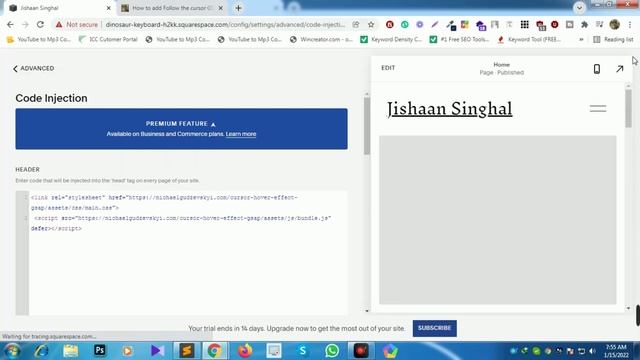Launch Internet Explorer from the taskbar
This screenshot has height=360, width=640.
(41, 351)
